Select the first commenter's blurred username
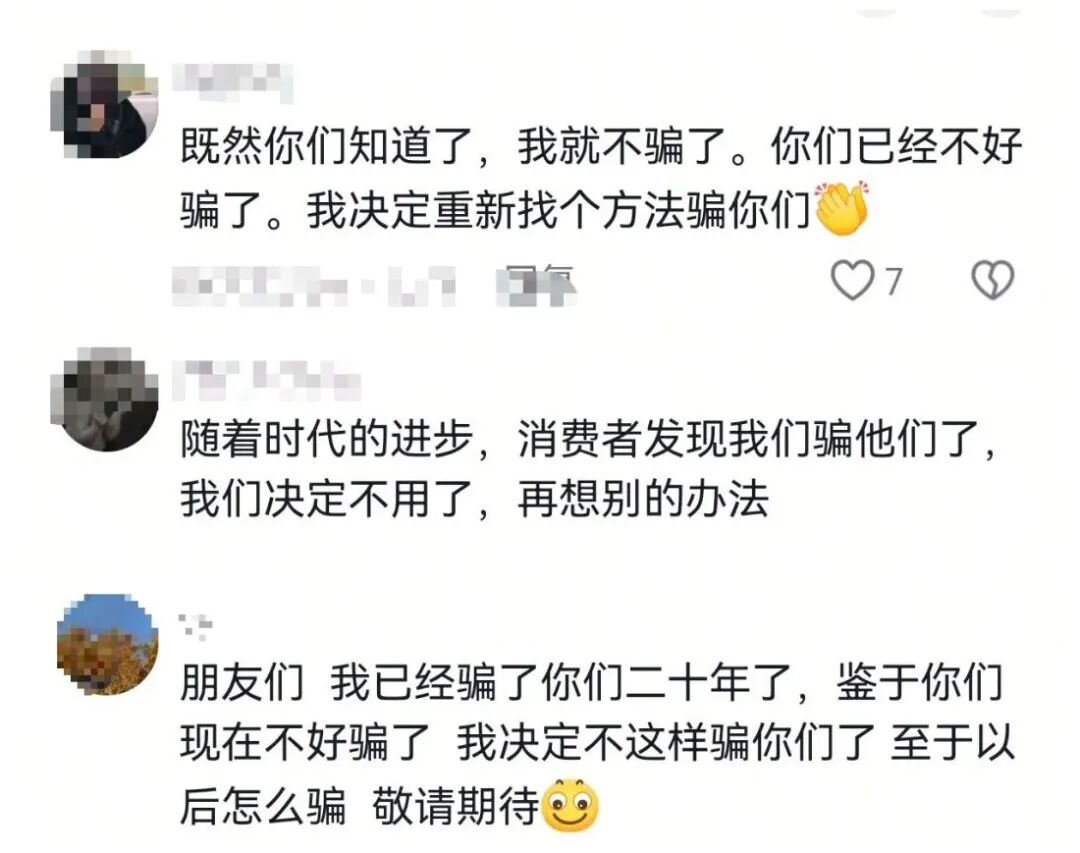This screenshot has height=853, width=1080. [x=233, y=83]
